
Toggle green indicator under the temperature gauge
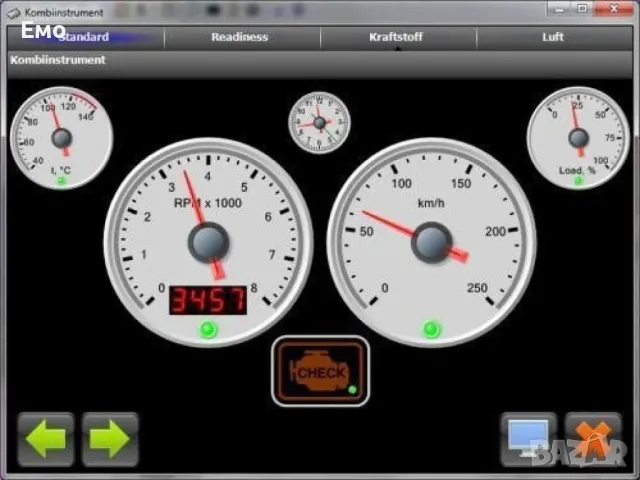[61, 181]
